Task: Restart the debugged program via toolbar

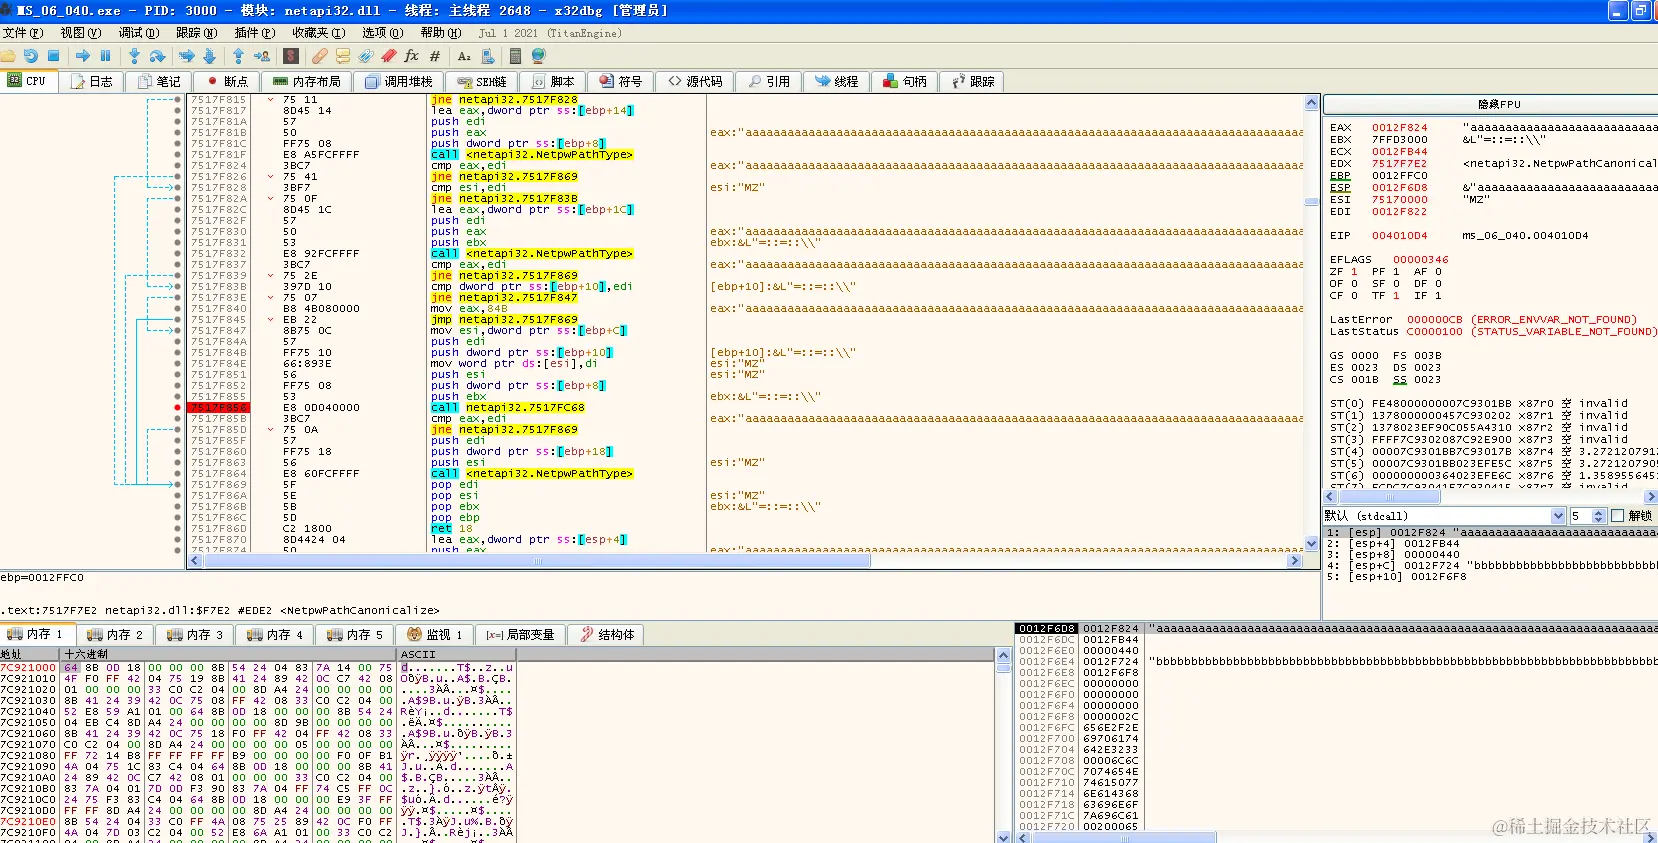Action: click(x=31, y=56)
